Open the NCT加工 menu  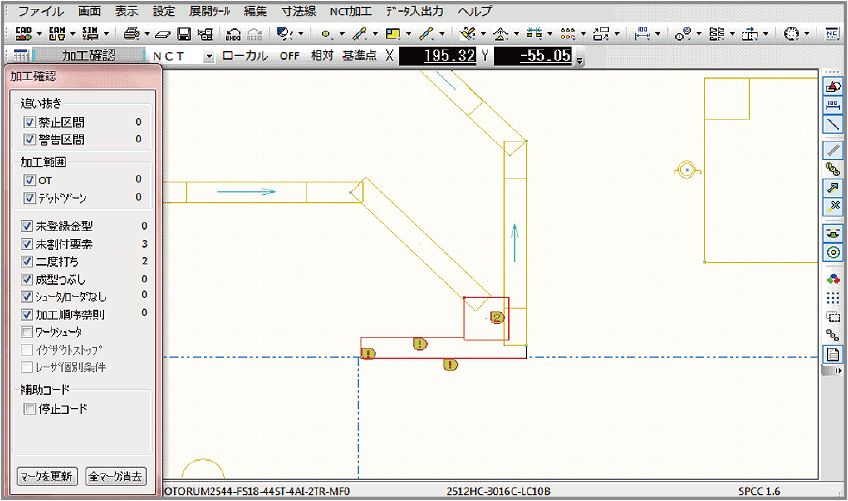(x=350, y=11)
